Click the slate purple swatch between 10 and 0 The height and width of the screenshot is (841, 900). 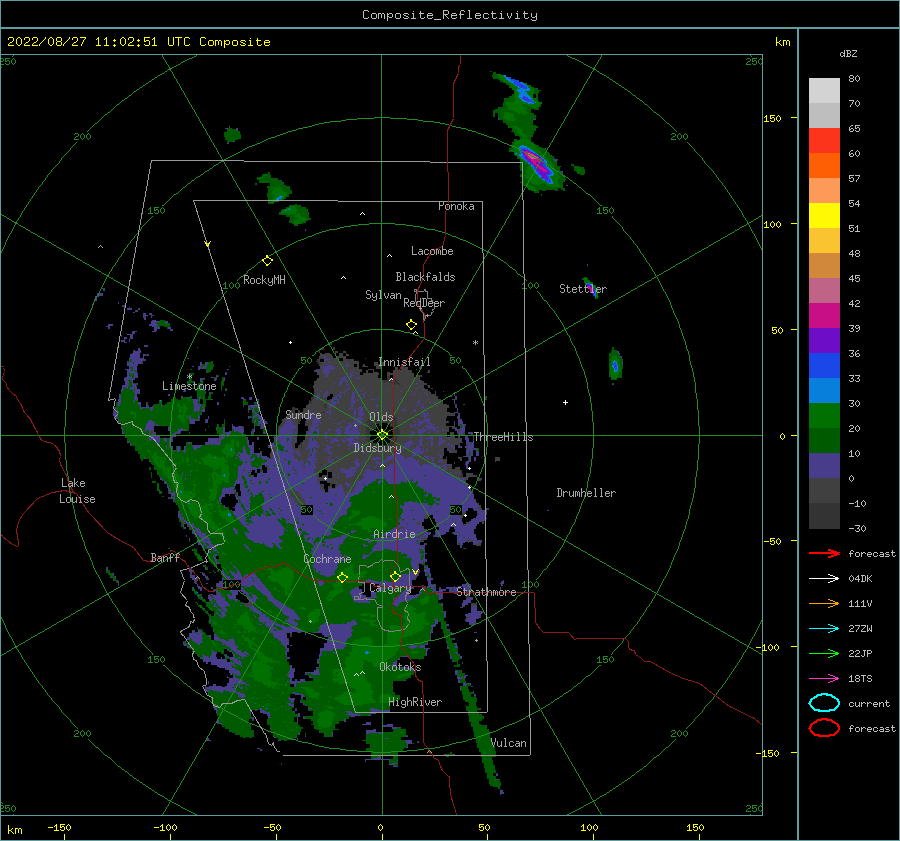tap(824, 465)
